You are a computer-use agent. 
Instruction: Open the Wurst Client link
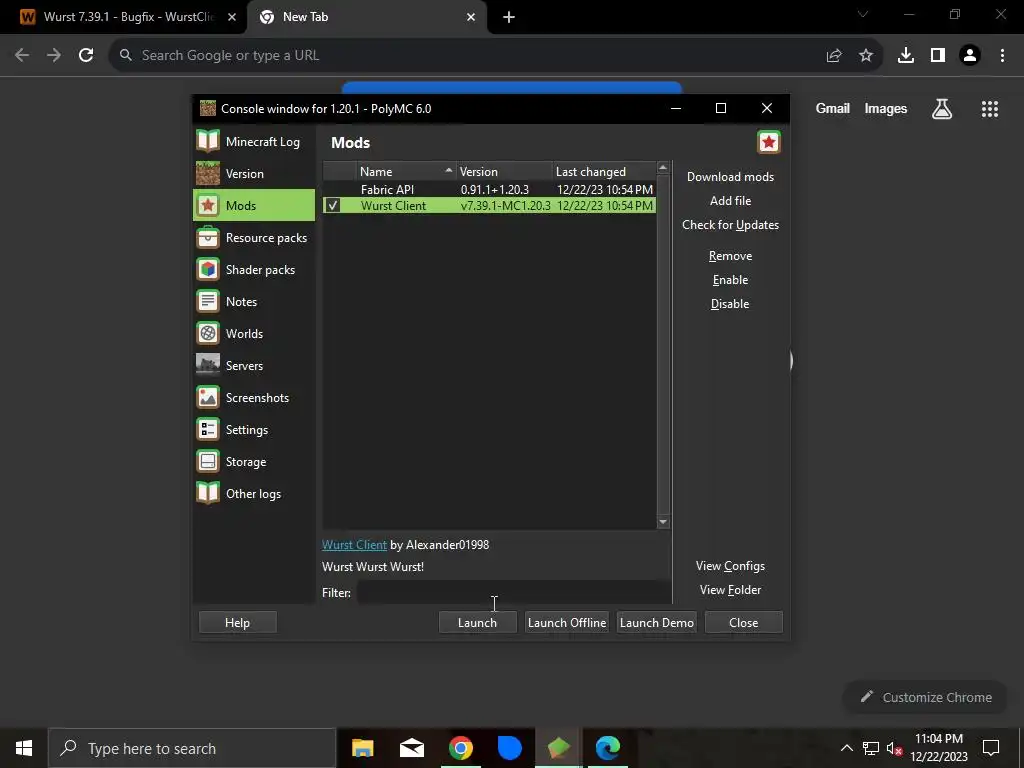click(x=354, y=545)
